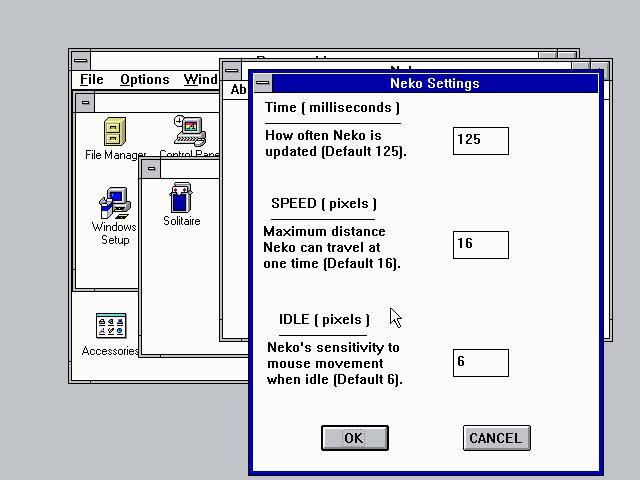640x480 pixels.
Task: Open the Options menu
Action: (144, 79)
